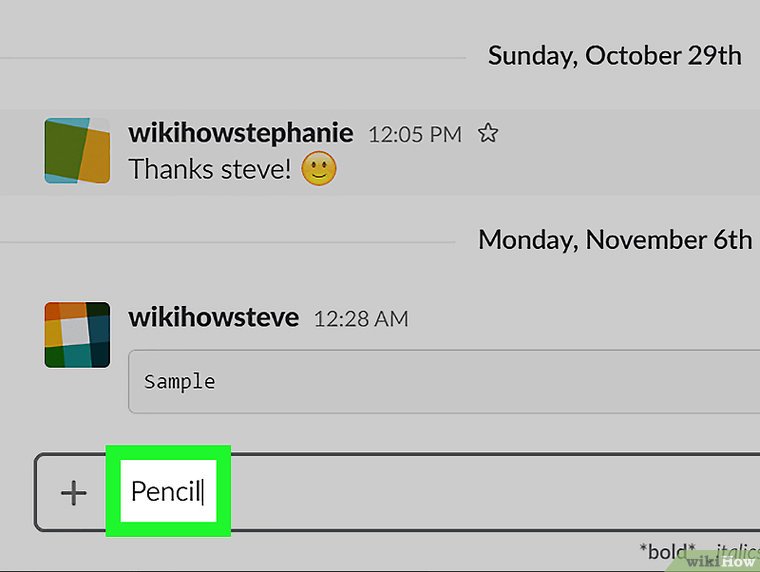760x572 pixels.
Task: Open wikihowstephanie's avatar image
Action: (77, 150)
